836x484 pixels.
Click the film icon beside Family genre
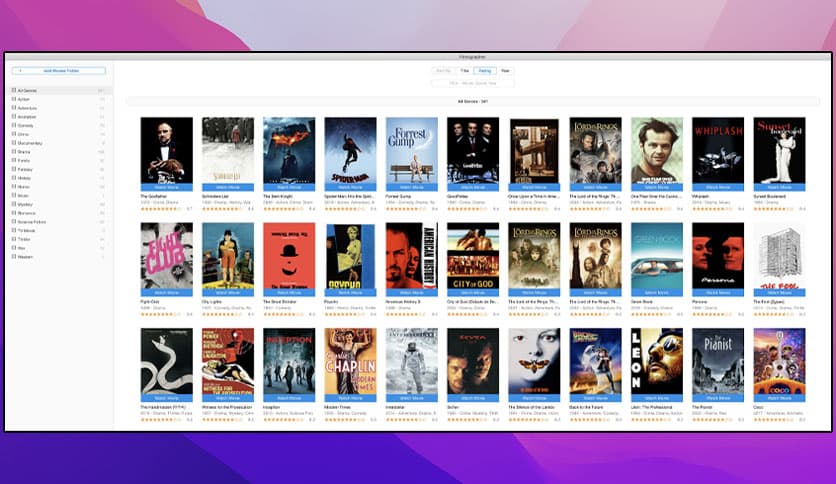click(14, 160)
